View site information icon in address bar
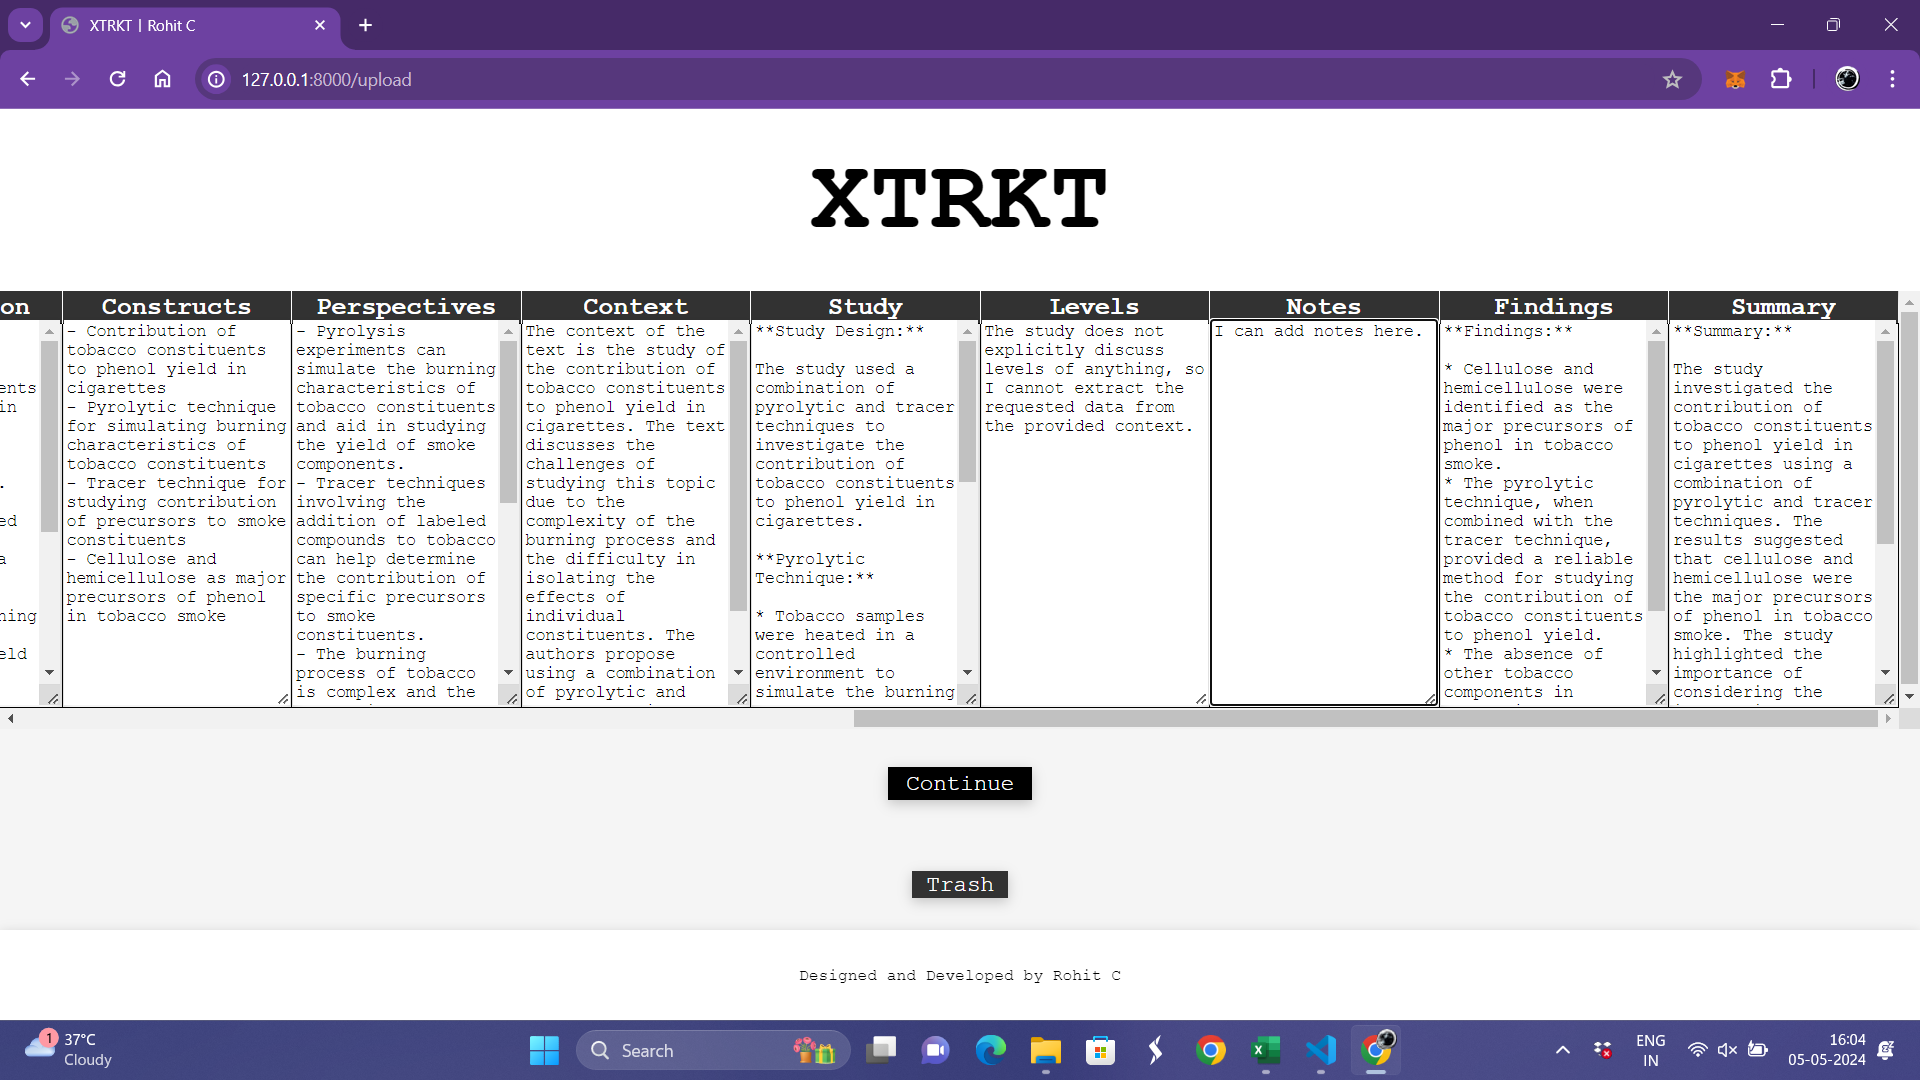The width and height of the screenshot is (1920, 1080). point(216,79)
